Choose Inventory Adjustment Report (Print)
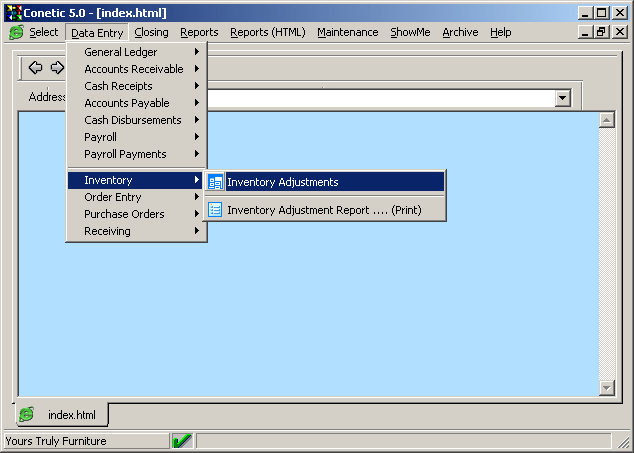Viewport: 634px width, 453px height. pyautogui.click(x=323, y=210)
